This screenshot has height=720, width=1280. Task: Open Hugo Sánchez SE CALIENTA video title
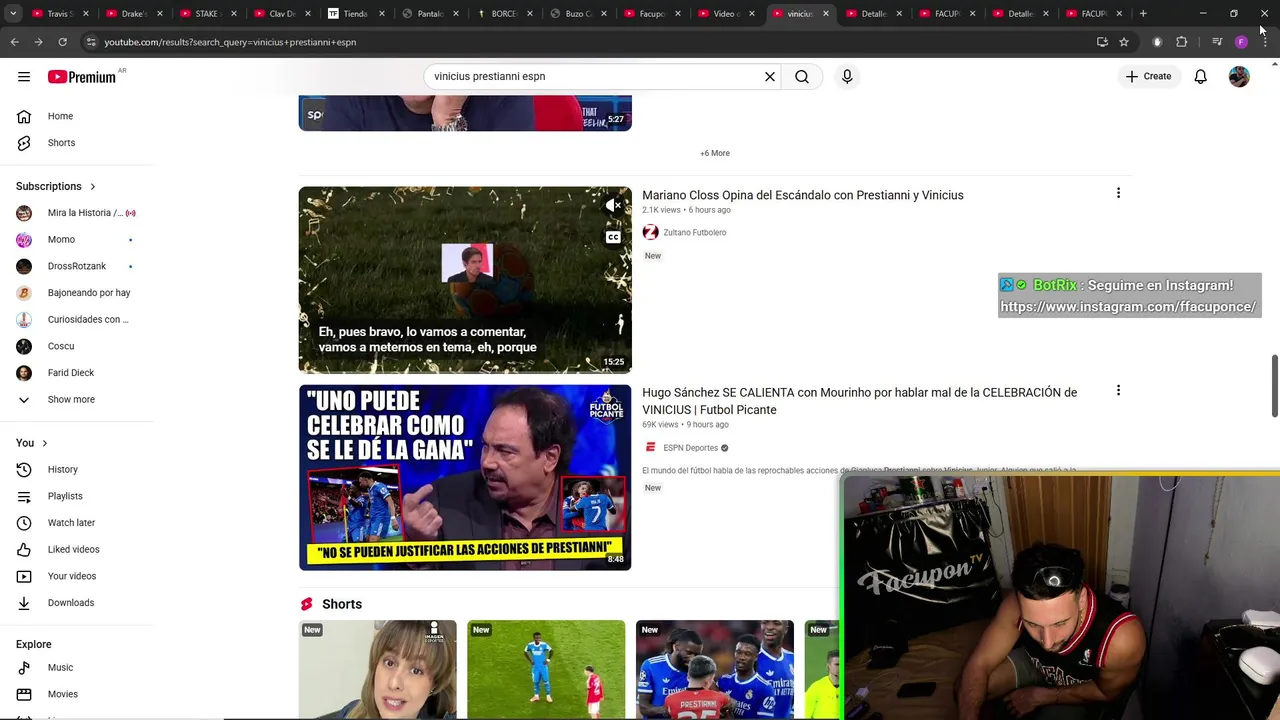[x=860, y=401]
